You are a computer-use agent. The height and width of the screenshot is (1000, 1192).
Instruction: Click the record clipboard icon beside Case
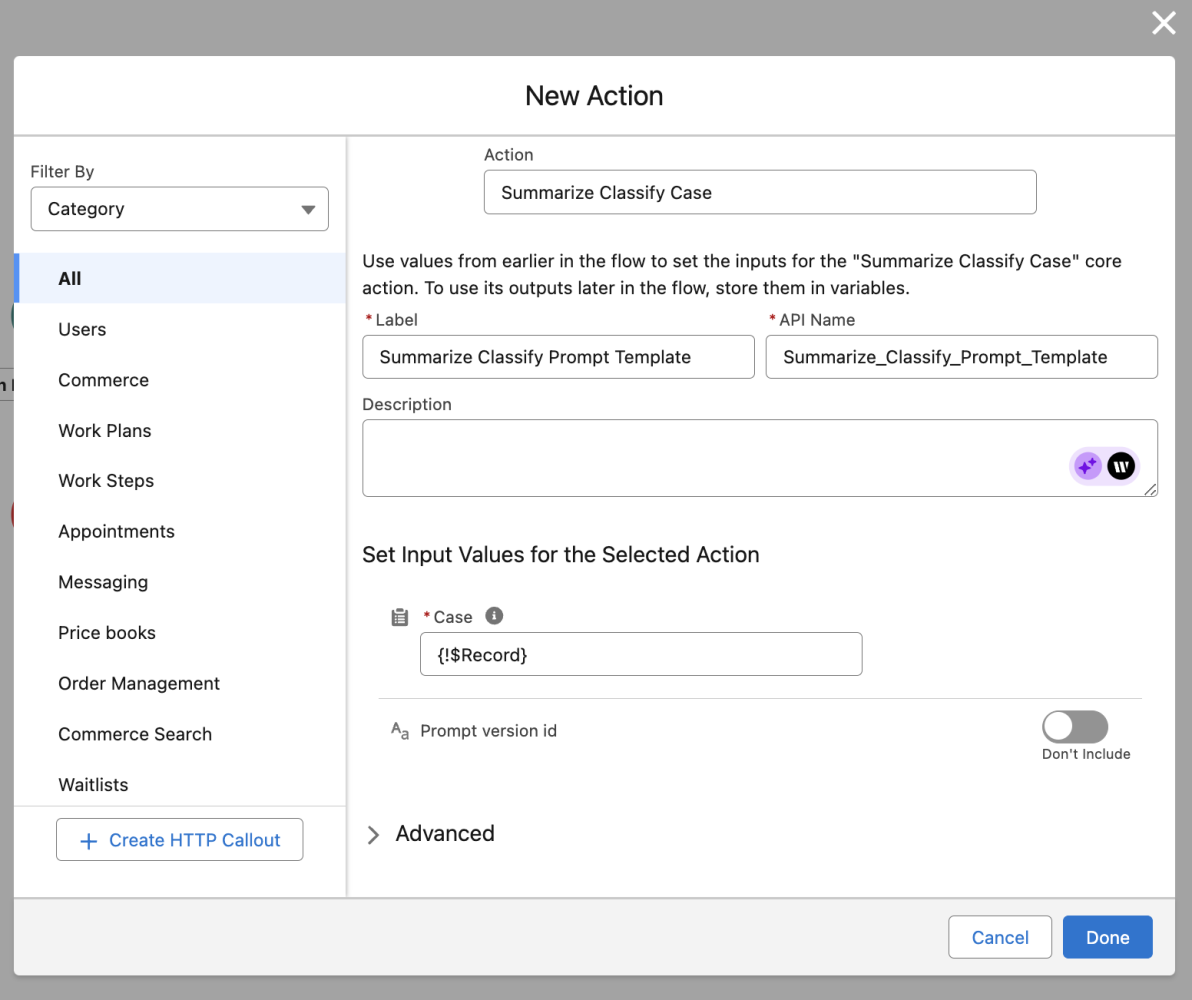(399, 616)
